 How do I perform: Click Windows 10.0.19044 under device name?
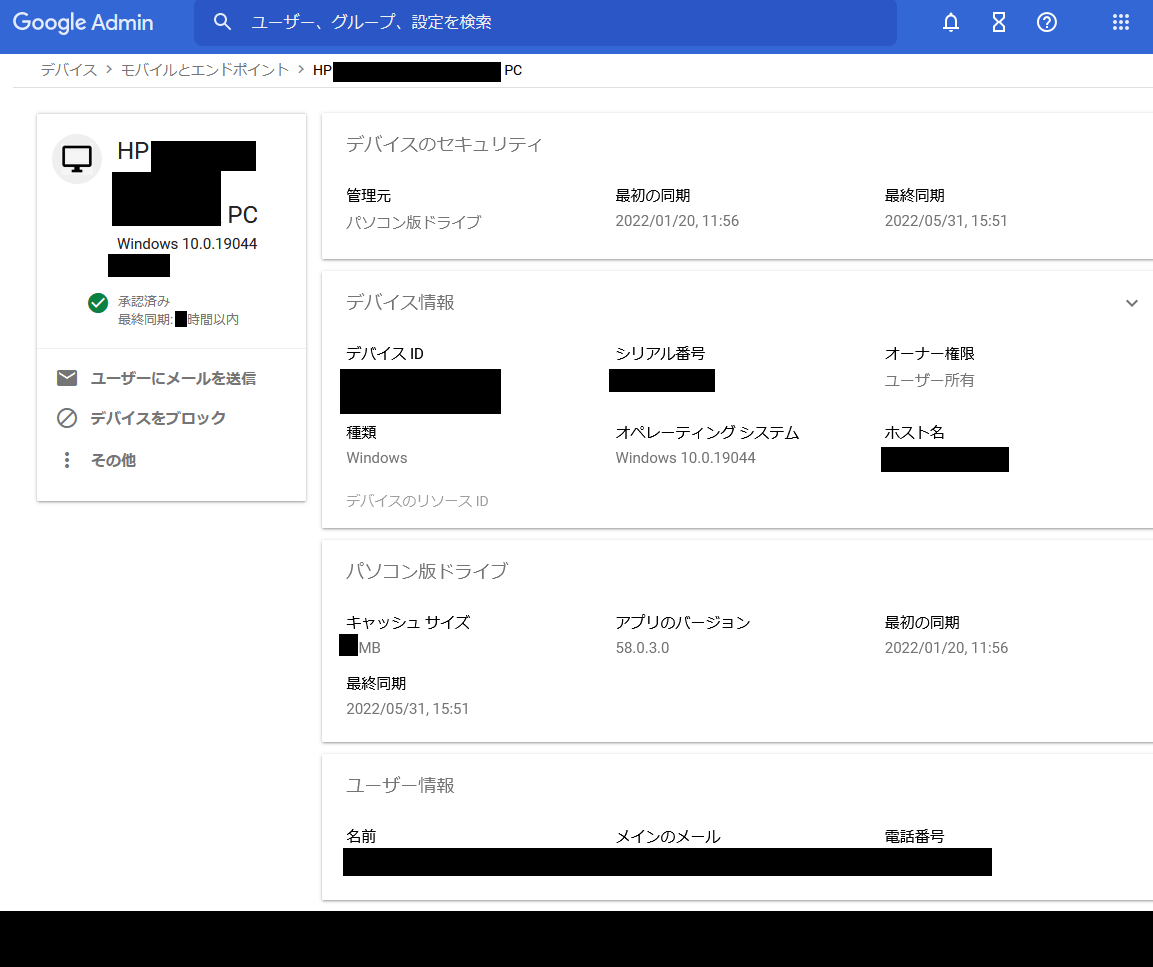click(x=187, y=243)
